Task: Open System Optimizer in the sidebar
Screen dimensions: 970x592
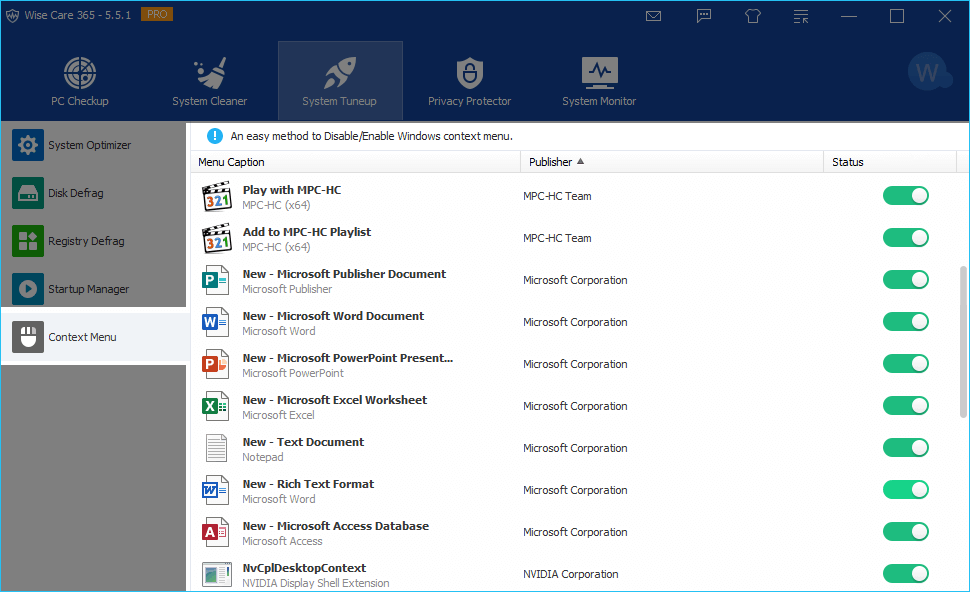Action: [x=93, y=145]
